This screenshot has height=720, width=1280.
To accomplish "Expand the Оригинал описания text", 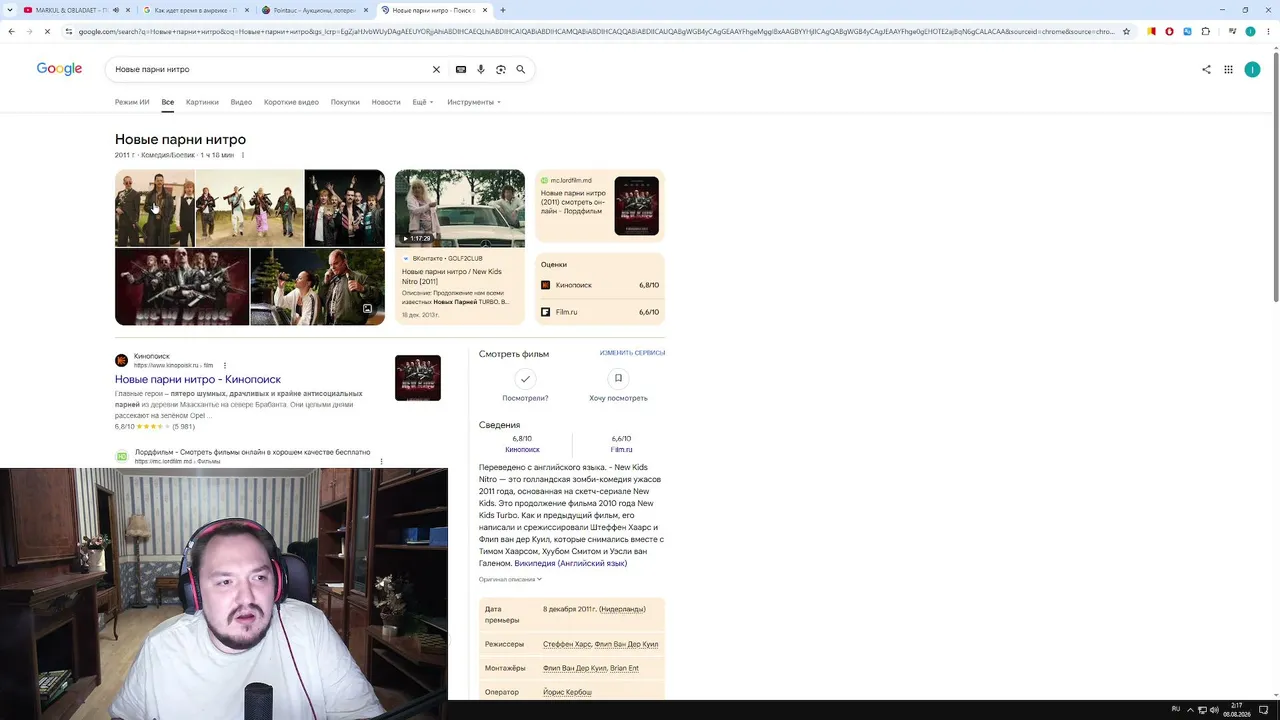I will [510, 579].
